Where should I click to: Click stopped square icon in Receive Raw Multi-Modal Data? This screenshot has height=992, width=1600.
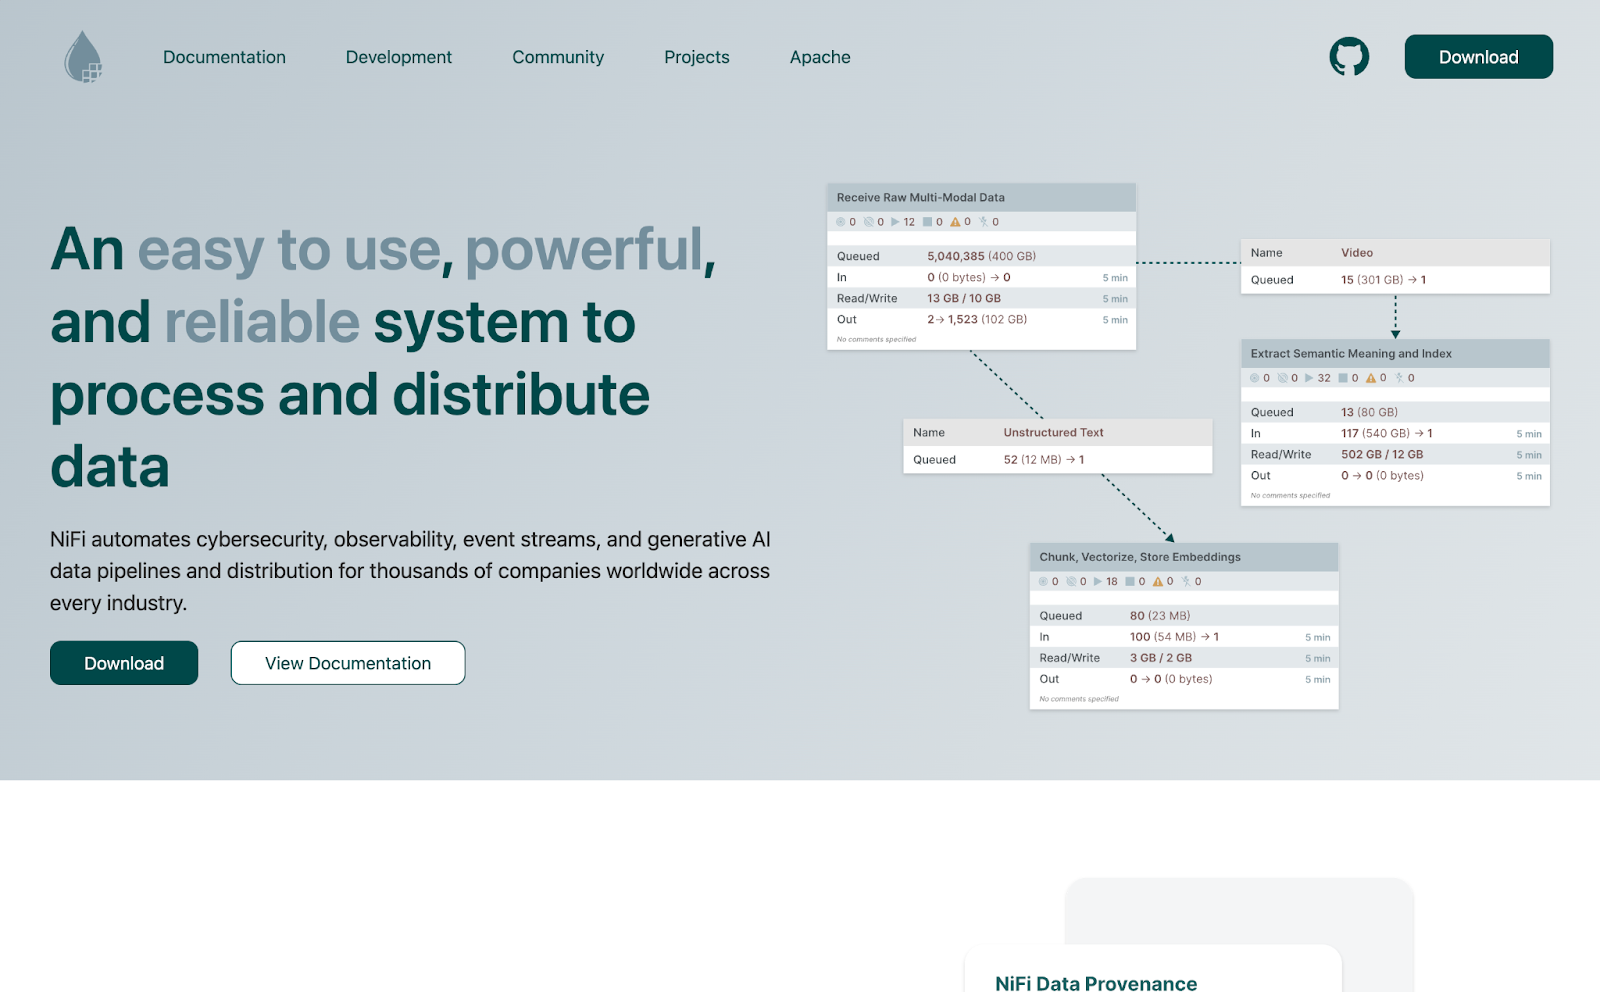[927, 222]
